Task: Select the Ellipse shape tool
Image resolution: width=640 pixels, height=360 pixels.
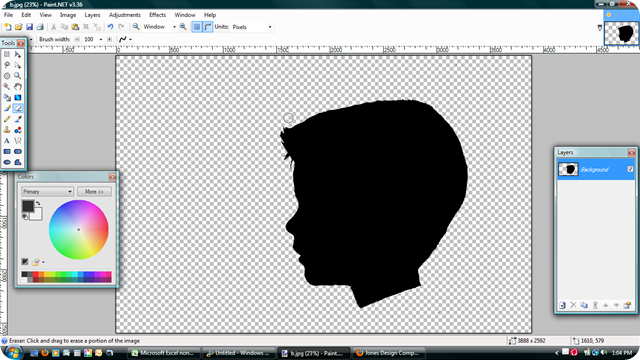Action: pos(7,162)
